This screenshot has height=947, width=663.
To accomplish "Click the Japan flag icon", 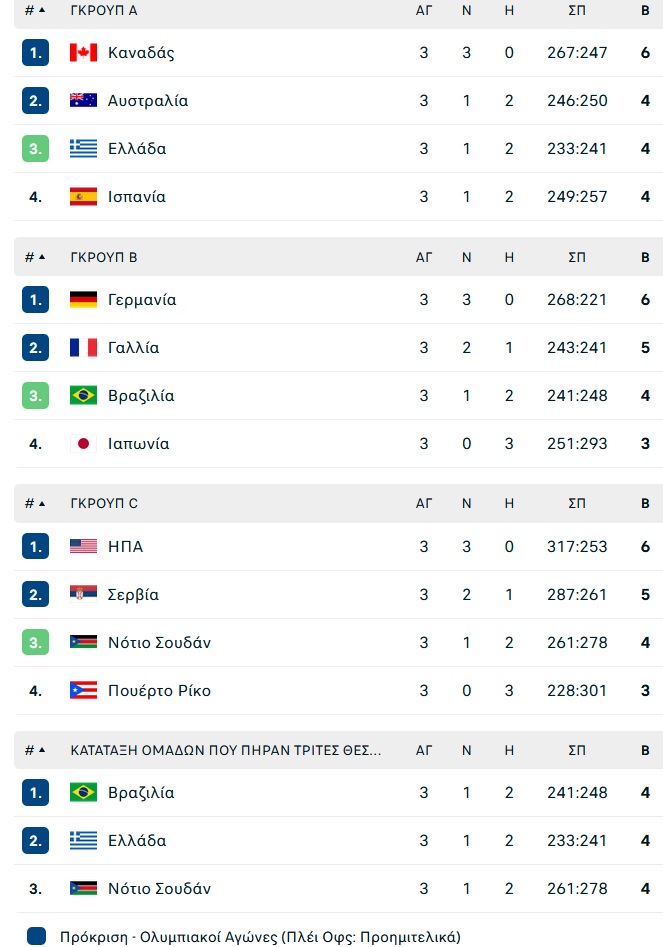I will tap(83, 443).
